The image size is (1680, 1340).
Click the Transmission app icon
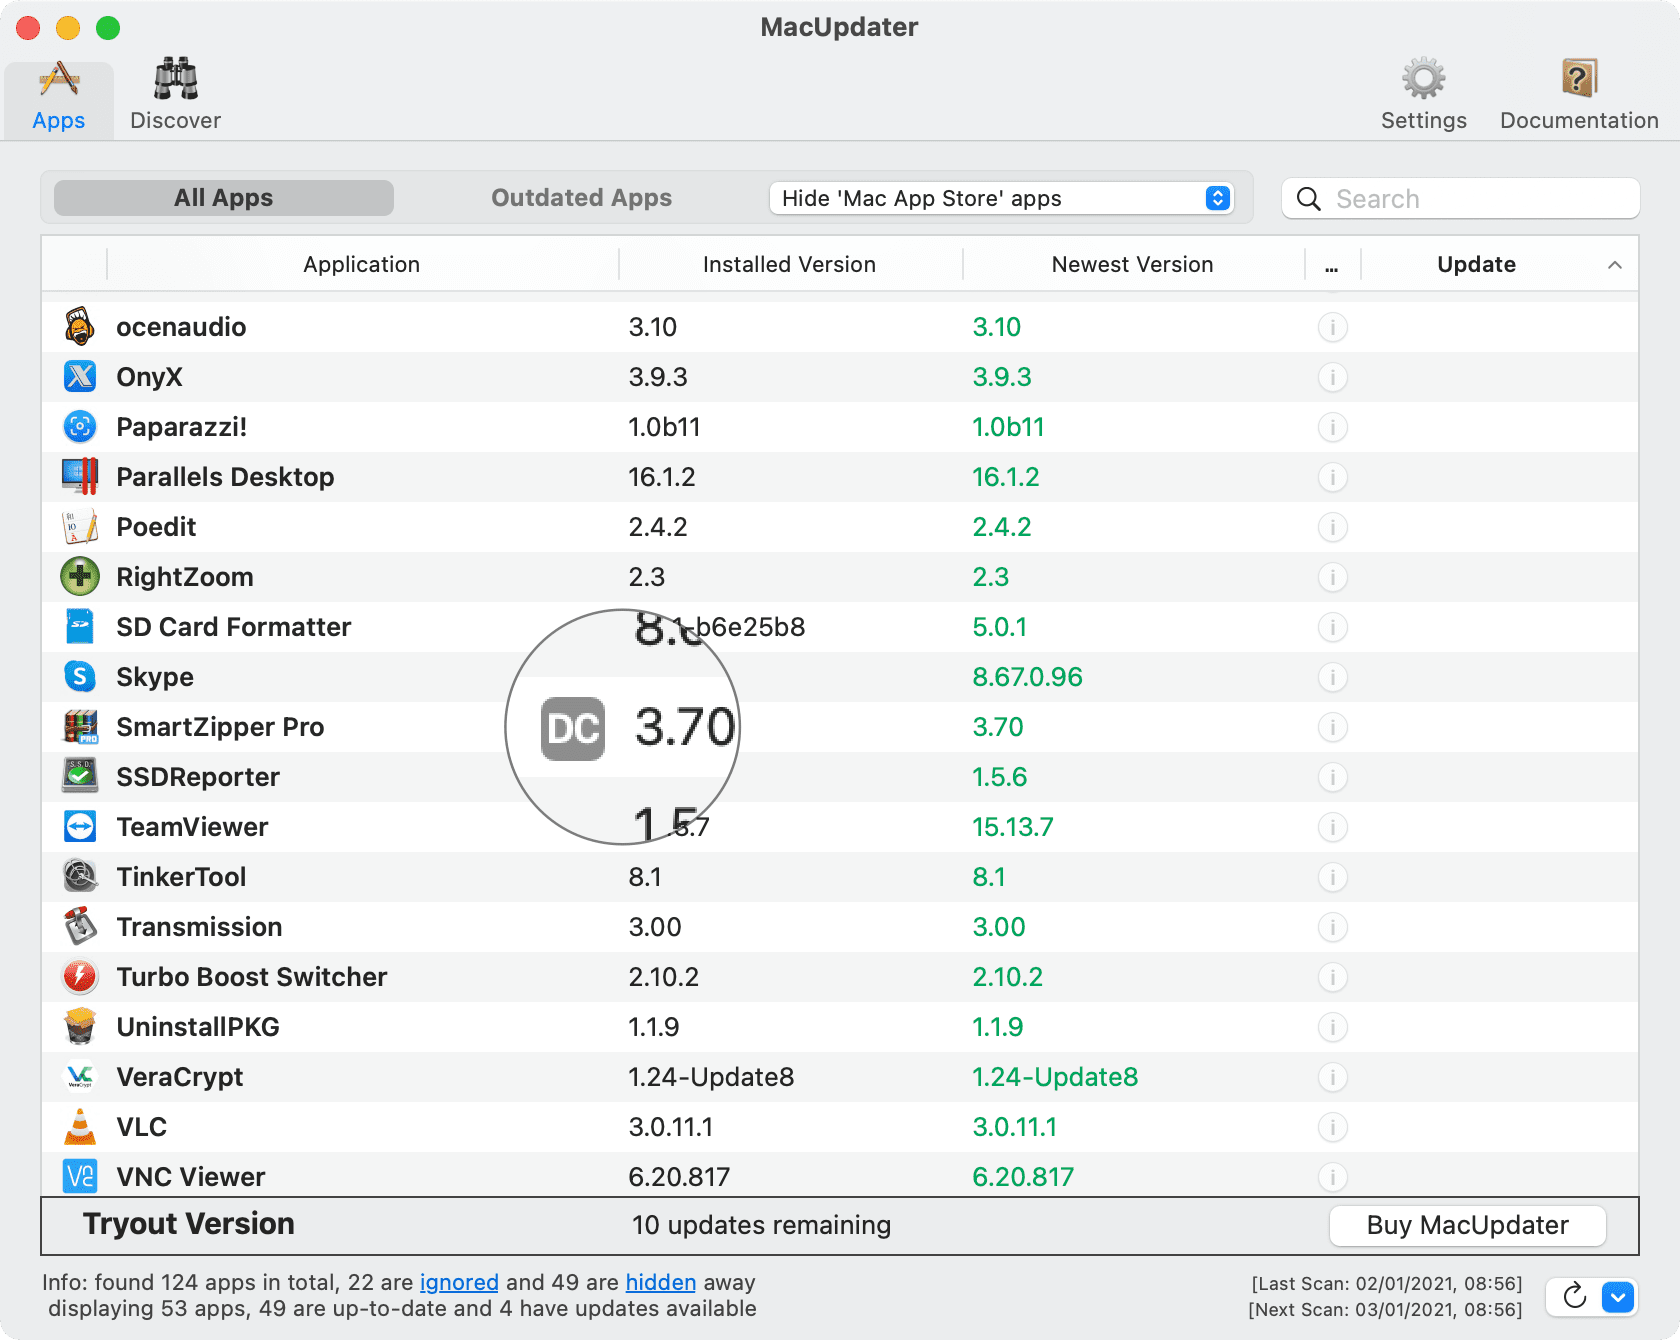80,927
